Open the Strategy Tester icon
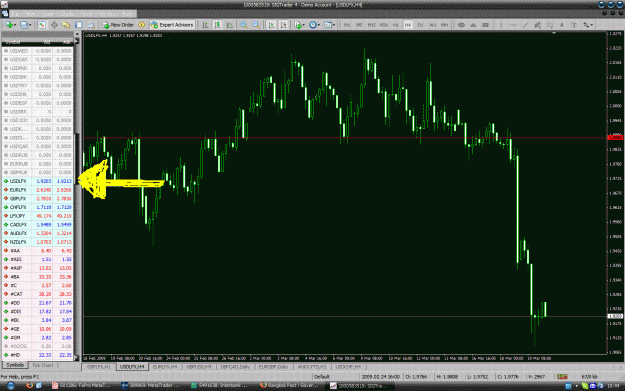This screenshot has width=625, height=391. (91, 25)
